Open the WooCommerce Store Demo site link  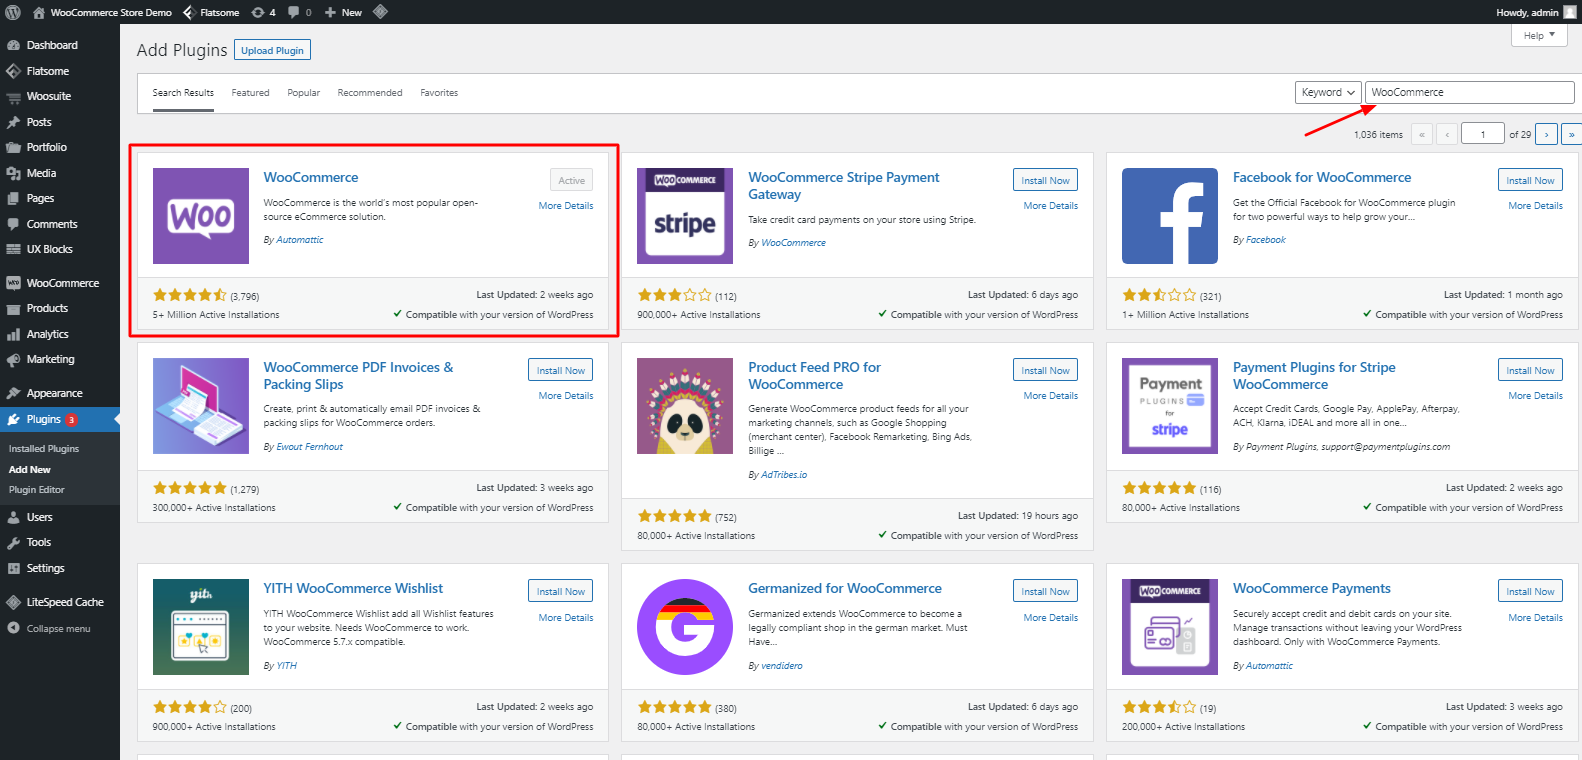[102, 12]
